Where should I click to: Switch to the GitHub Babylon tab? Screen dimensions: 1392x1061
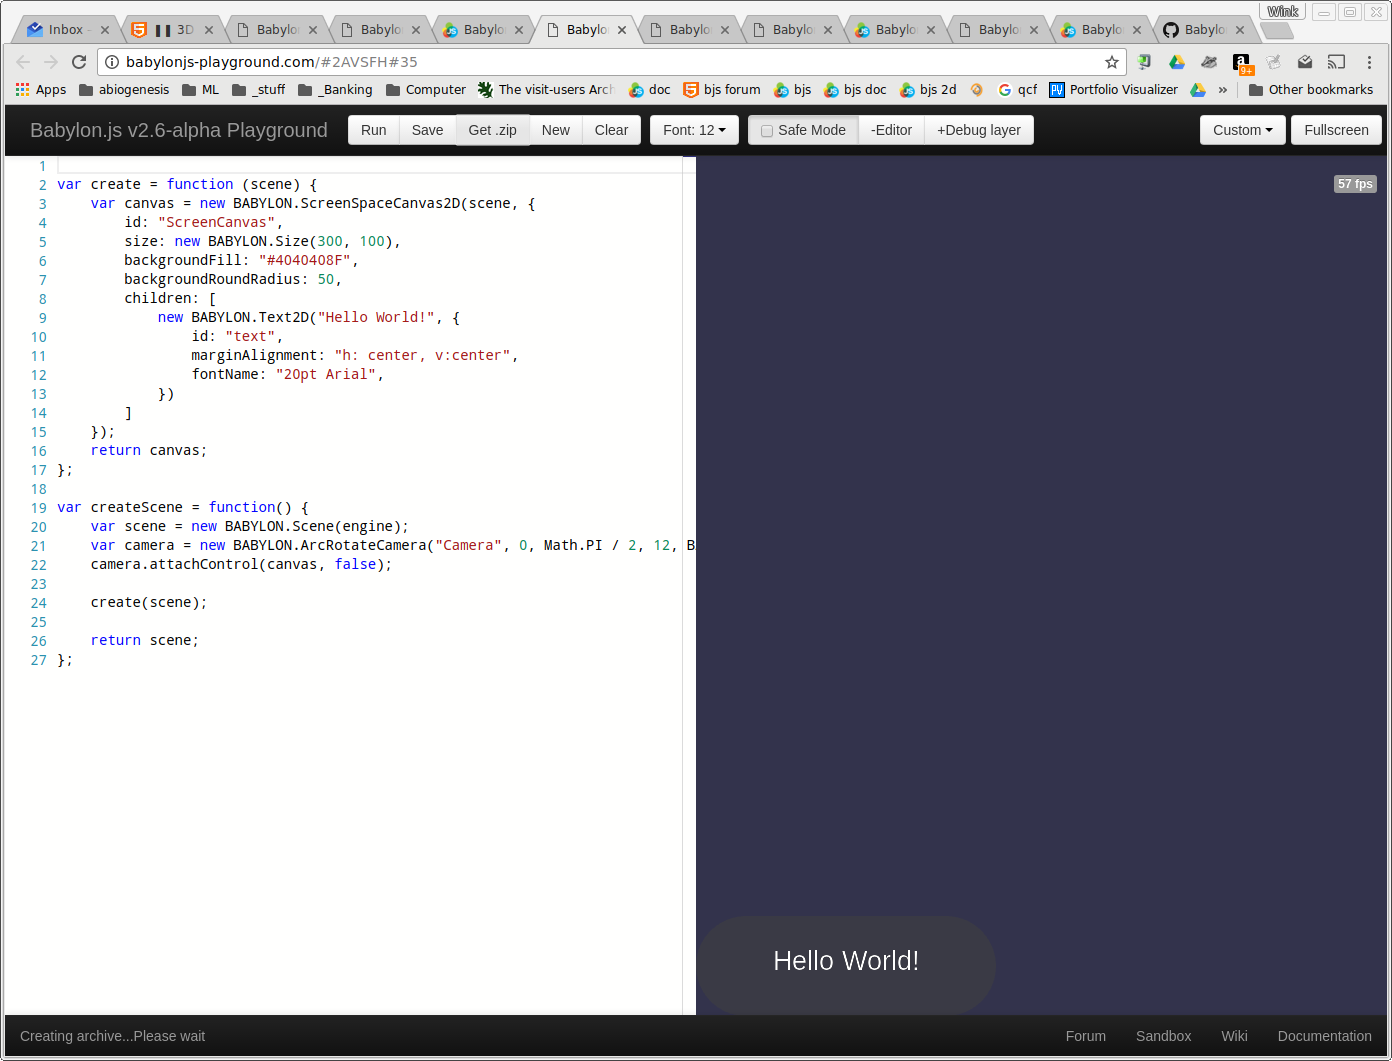[1204, 30]
